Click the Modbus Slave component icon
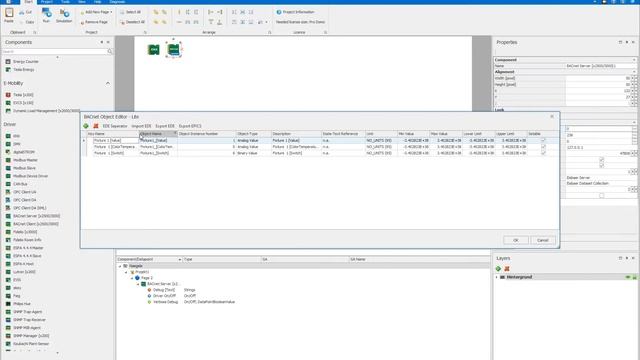The width and height of the screenshot is (640, 360). pyautogui.click(x=8, y=168)
